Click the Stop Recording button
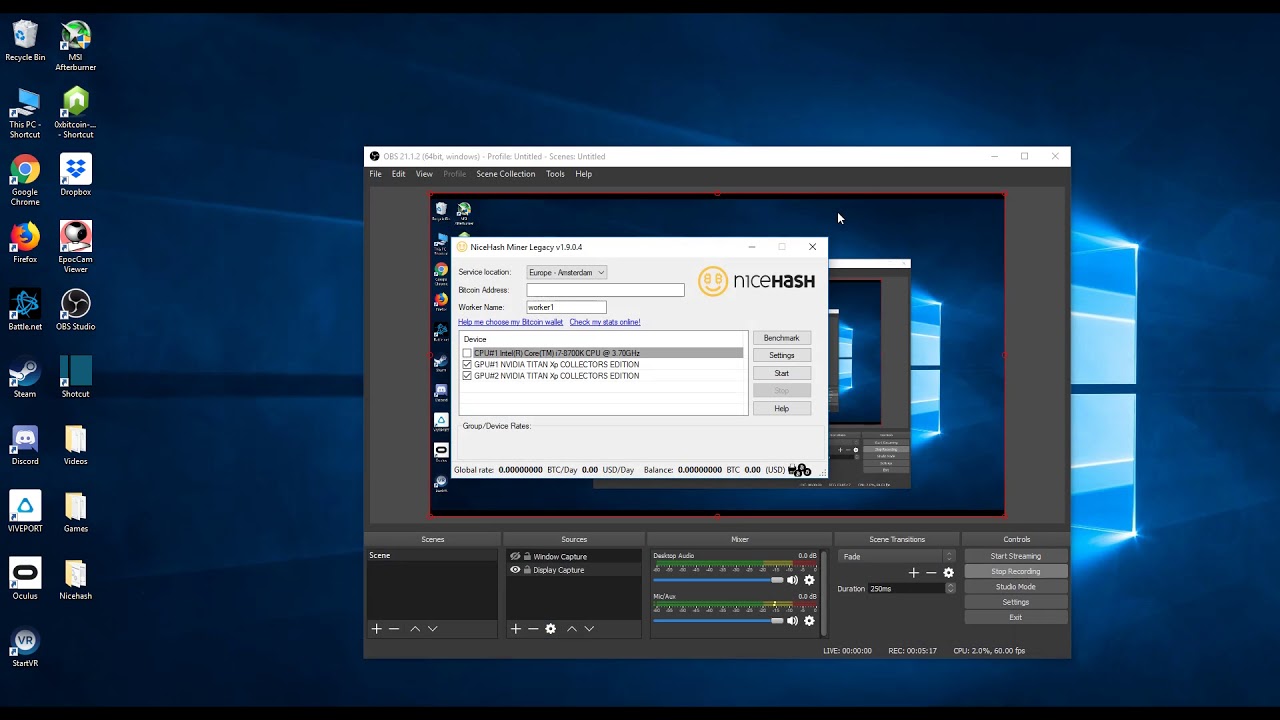The height and width of the screenshot is (720, 1280). (x=1015, y=572)
